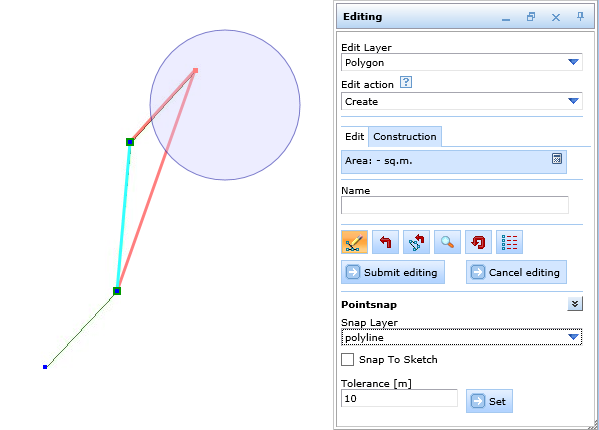
Task: Click the Set tolerance button
Action: point(489,401)
